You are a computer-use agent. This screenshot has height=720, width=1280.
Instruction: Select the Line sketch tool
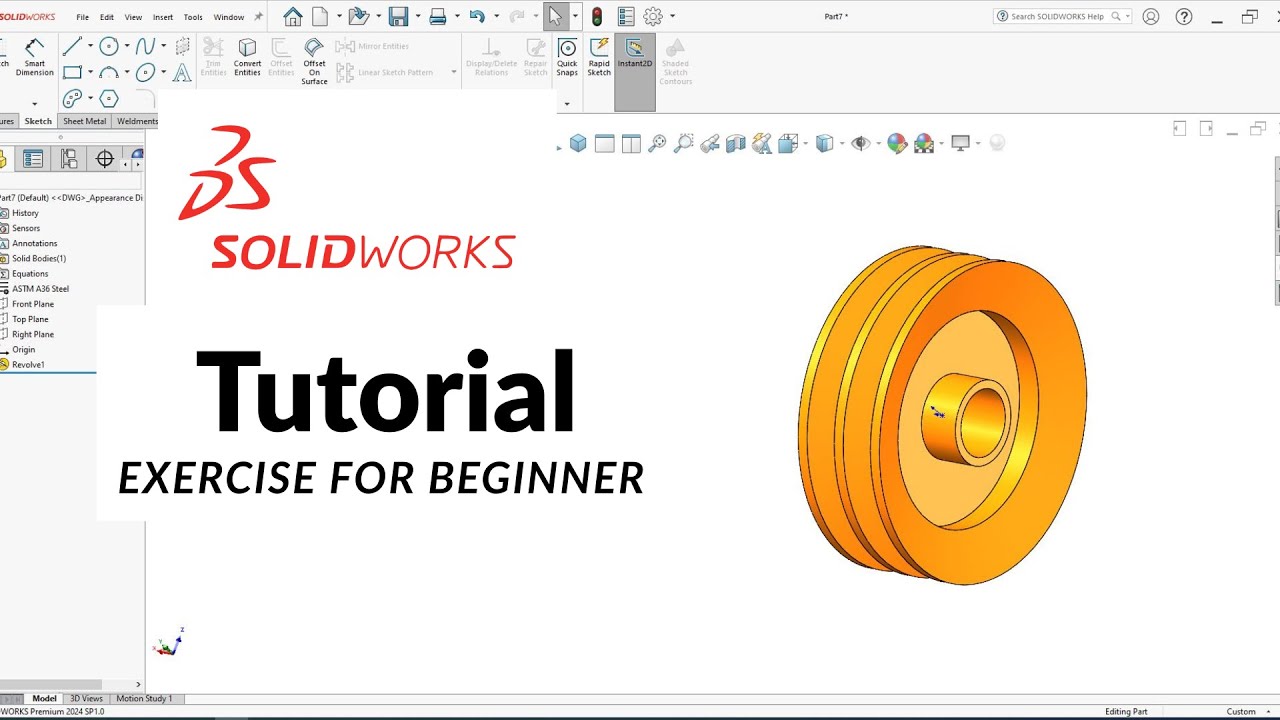tap(72, 46)
